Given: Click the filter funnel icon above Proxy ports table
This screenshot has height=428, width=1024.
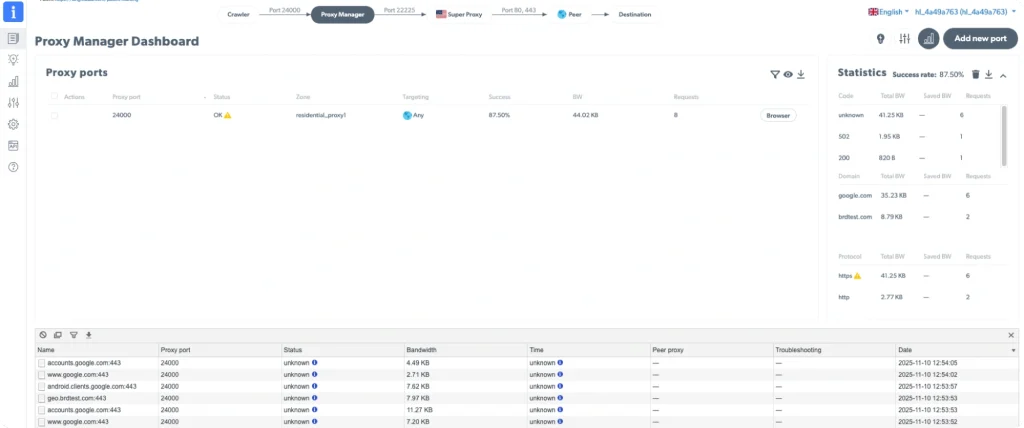Looking at the screenshot, I should click(x=775, y=74).
